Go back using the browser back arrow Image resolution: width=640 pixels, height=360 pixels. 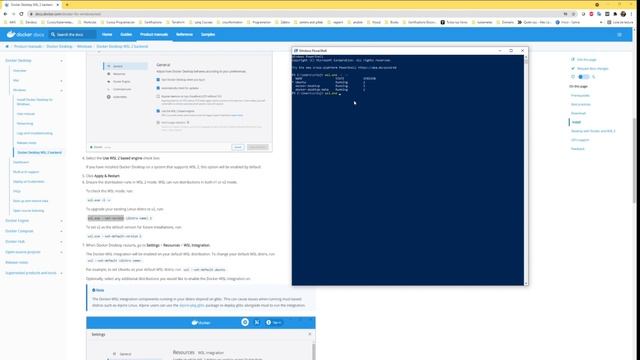5,14
